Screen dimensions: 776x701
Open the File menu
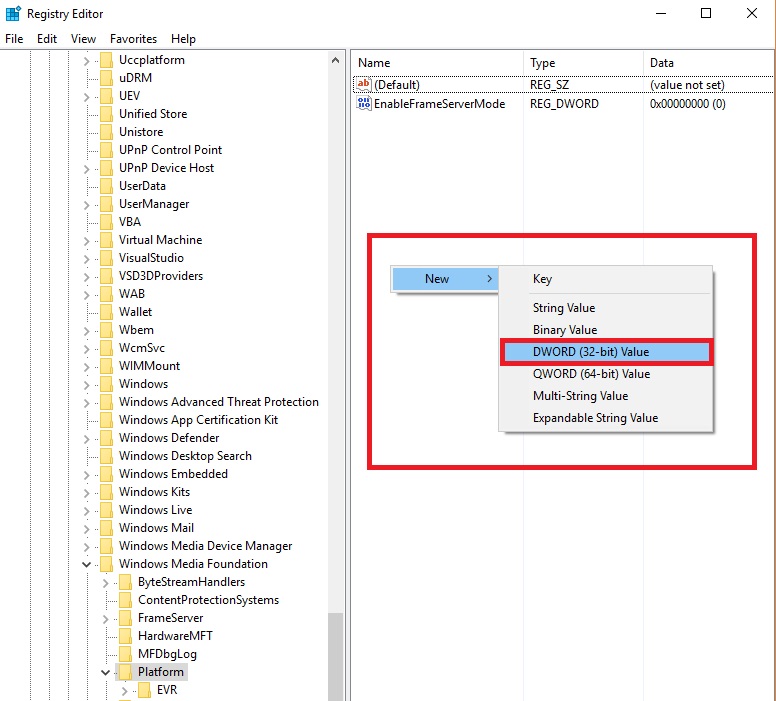point(14,39)
